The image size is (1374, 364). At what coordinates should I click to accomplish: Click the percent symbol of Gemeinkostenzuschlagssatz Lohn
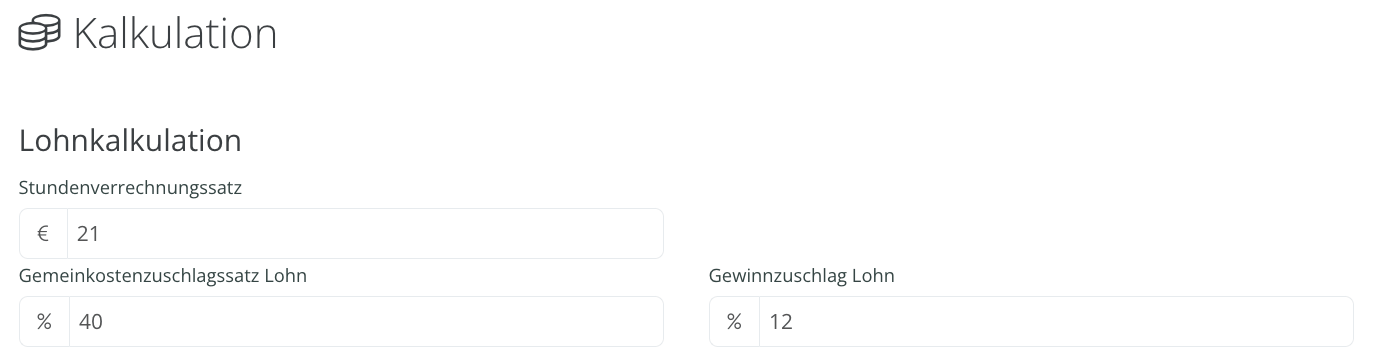click(x=44, y=322)
